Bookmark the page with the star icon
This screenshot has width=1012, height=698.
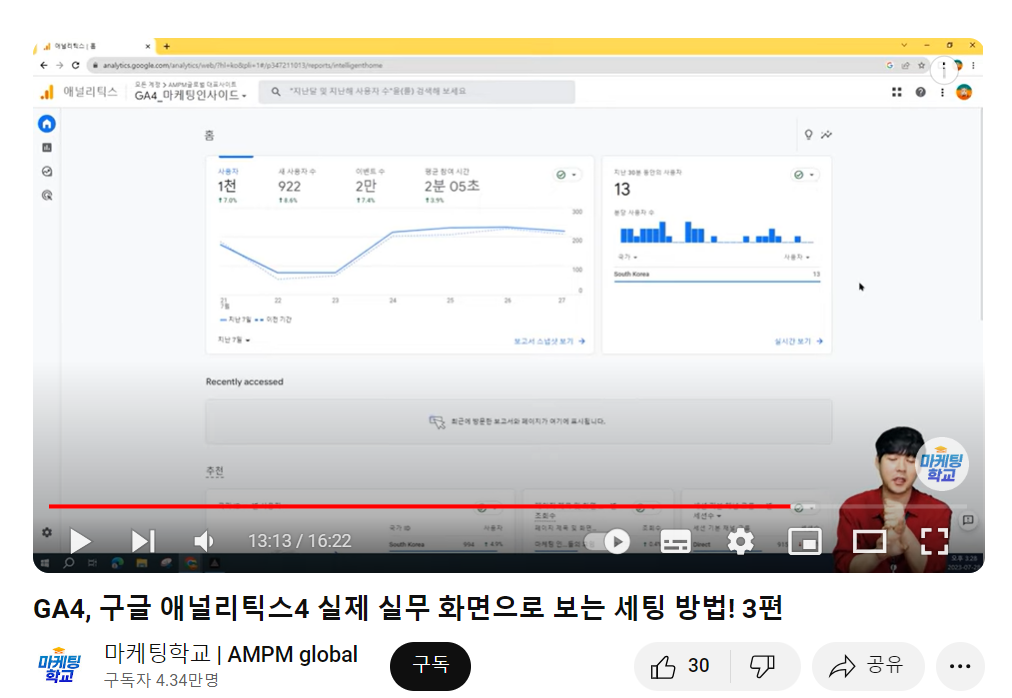(x=922, y=65)
